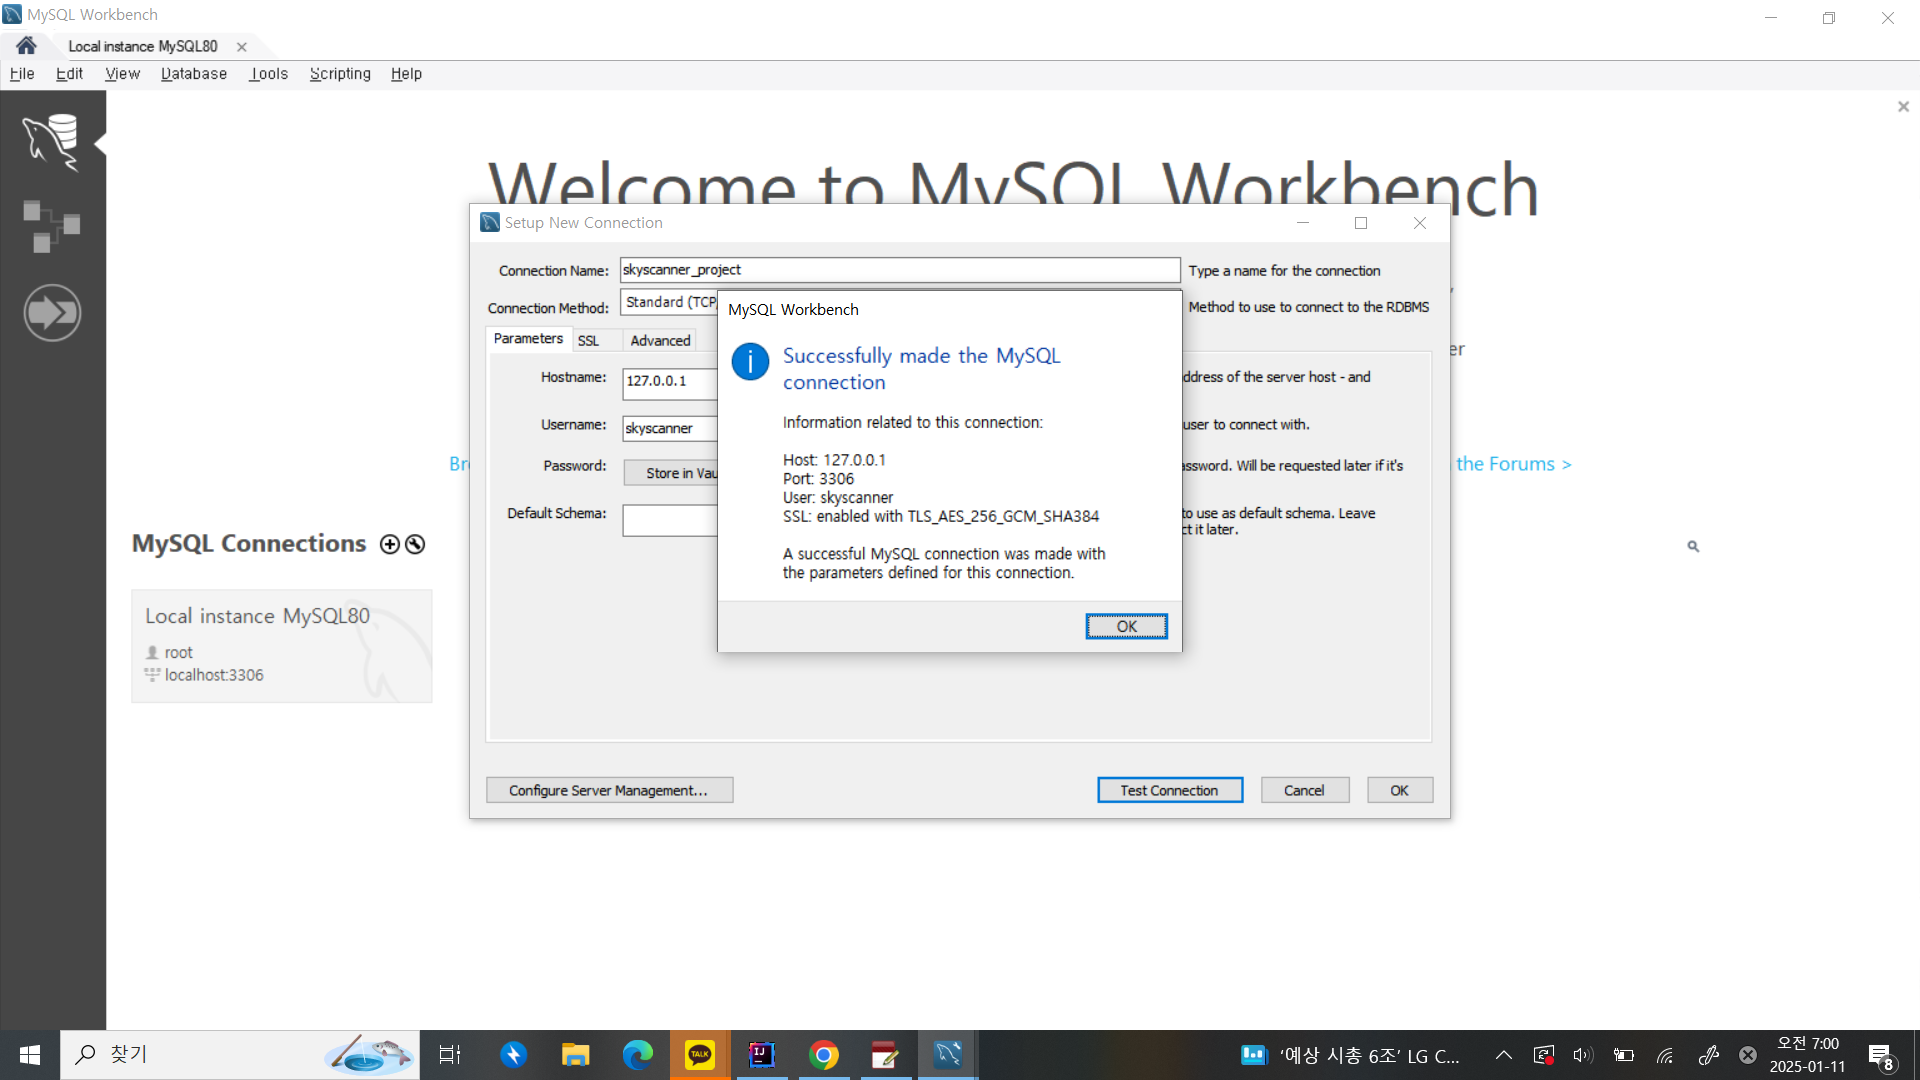Open the Connection Method dropdown
1920x1080 pixels.
670,302
